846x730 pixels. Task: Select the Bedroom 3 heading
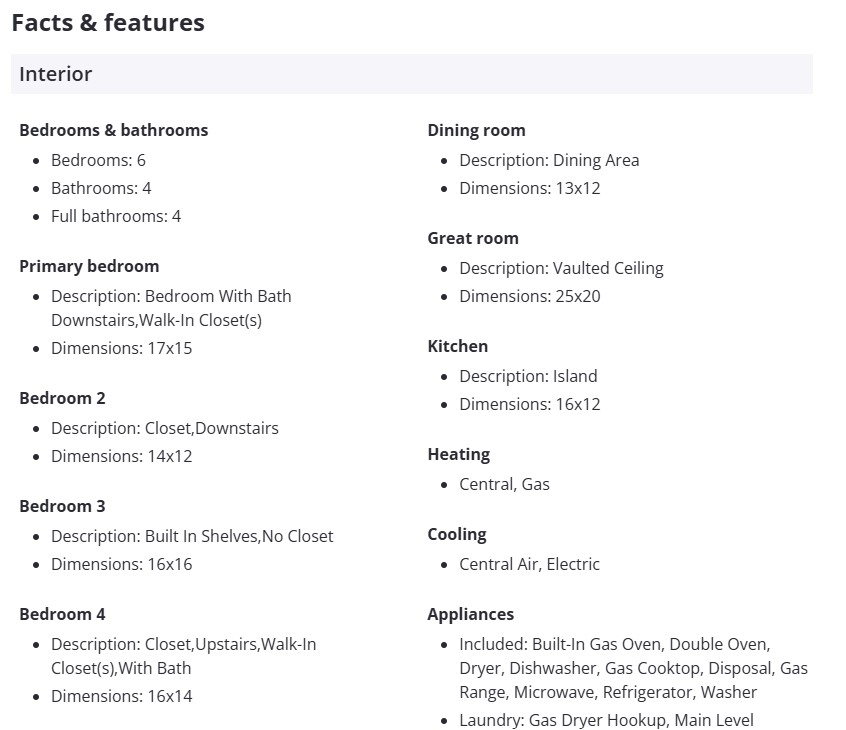coord(62,506)
